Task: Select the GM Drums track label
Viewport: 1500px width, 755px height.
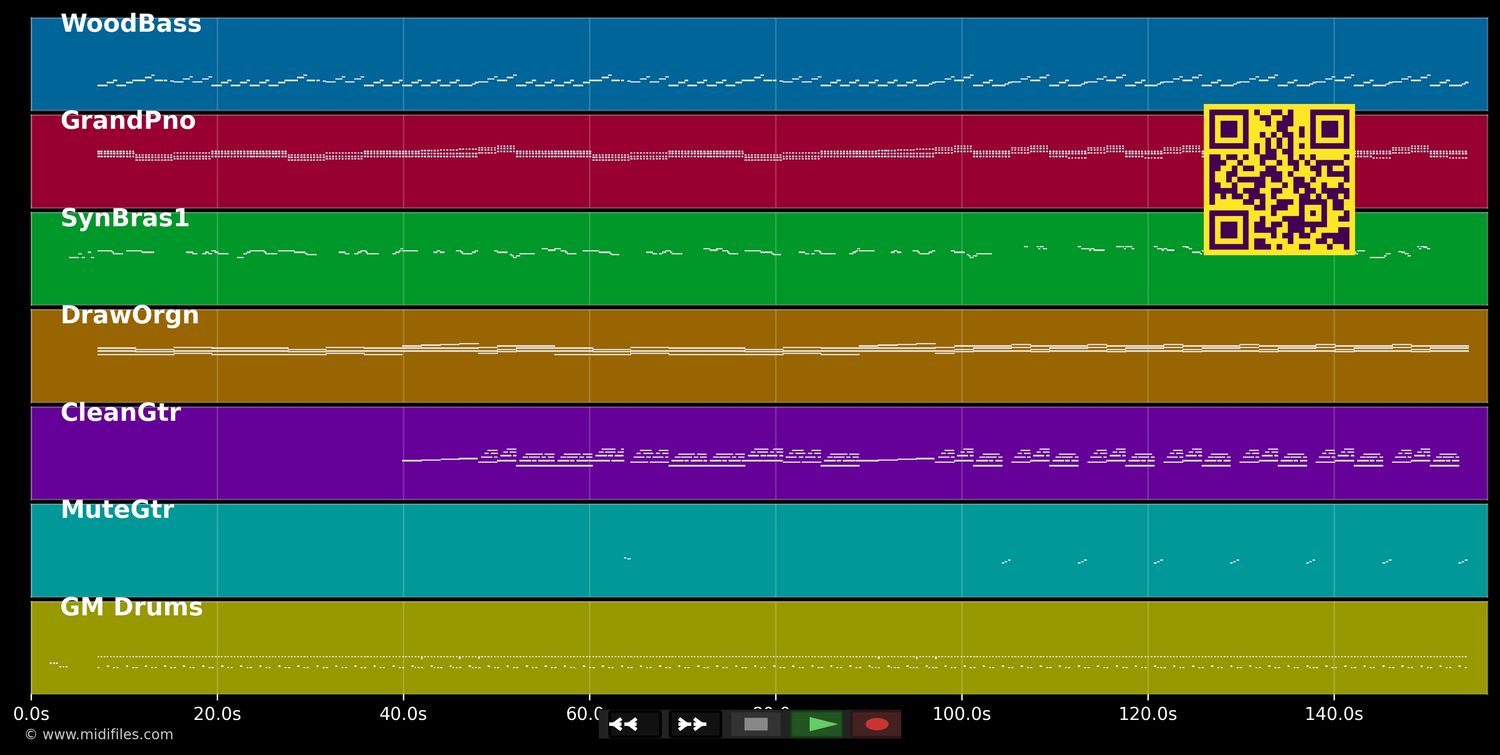Action: tap(132, 608)
